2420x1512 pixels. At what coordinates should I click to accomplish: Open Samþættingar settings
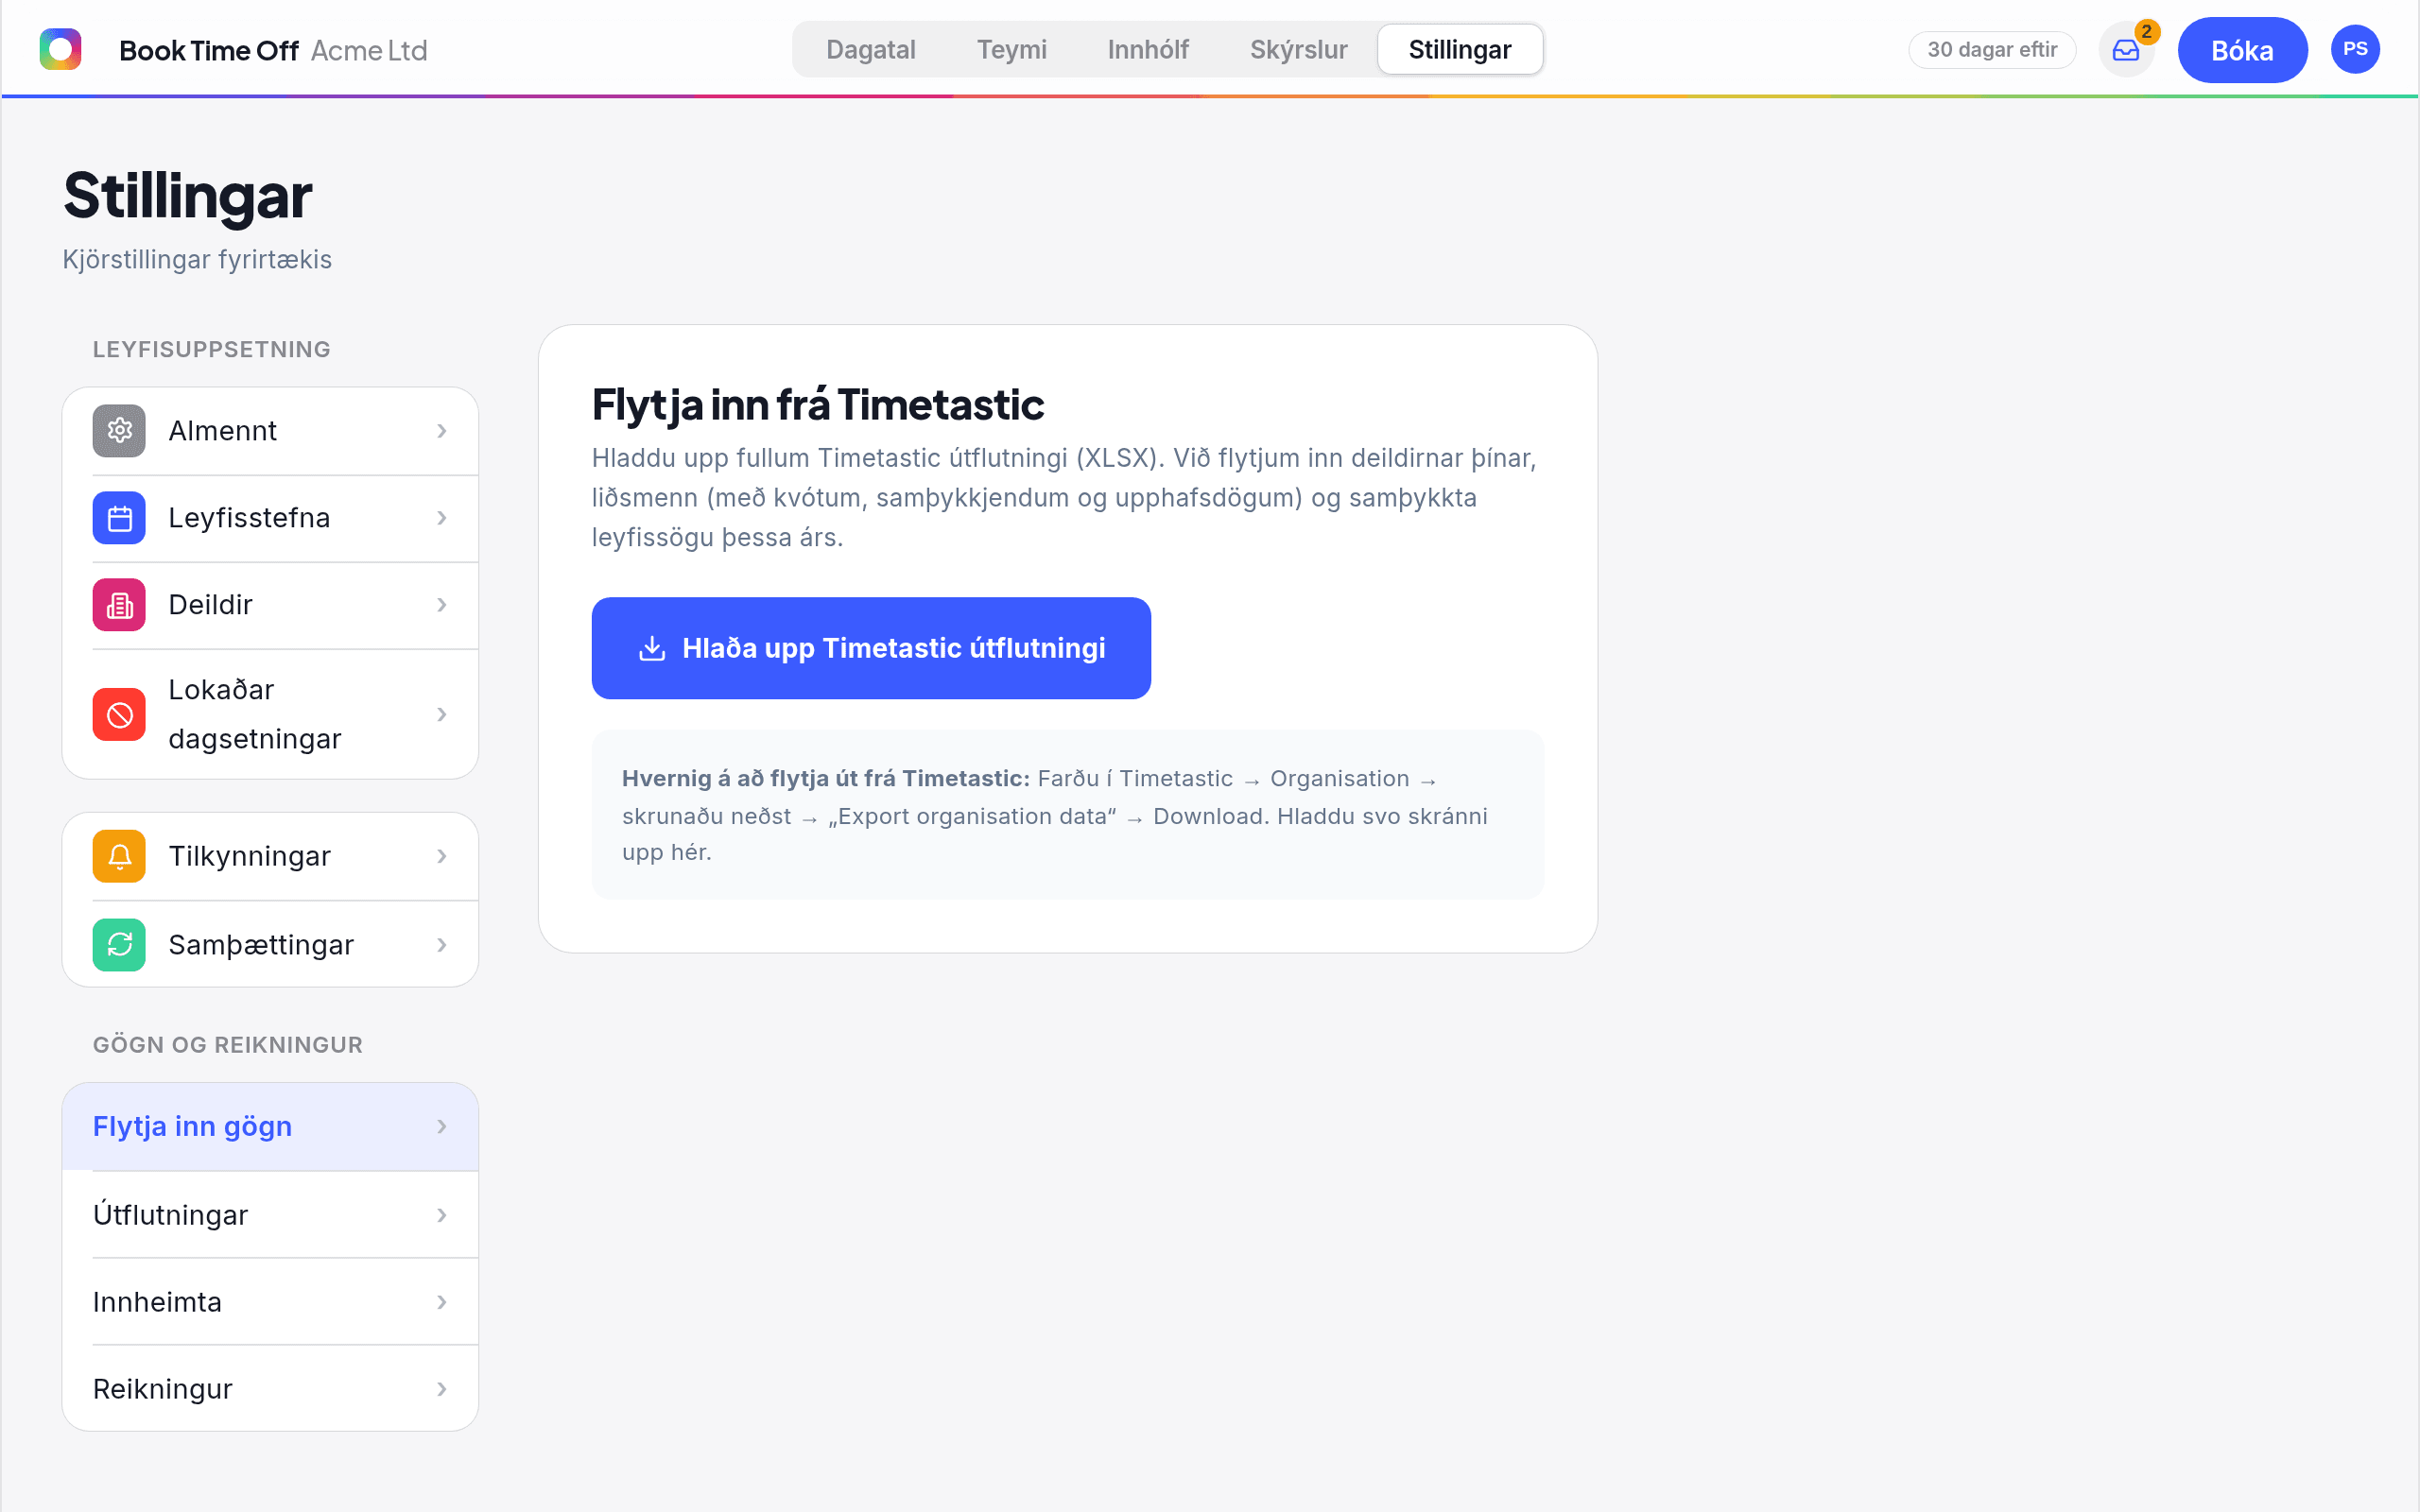click(270, 944)
